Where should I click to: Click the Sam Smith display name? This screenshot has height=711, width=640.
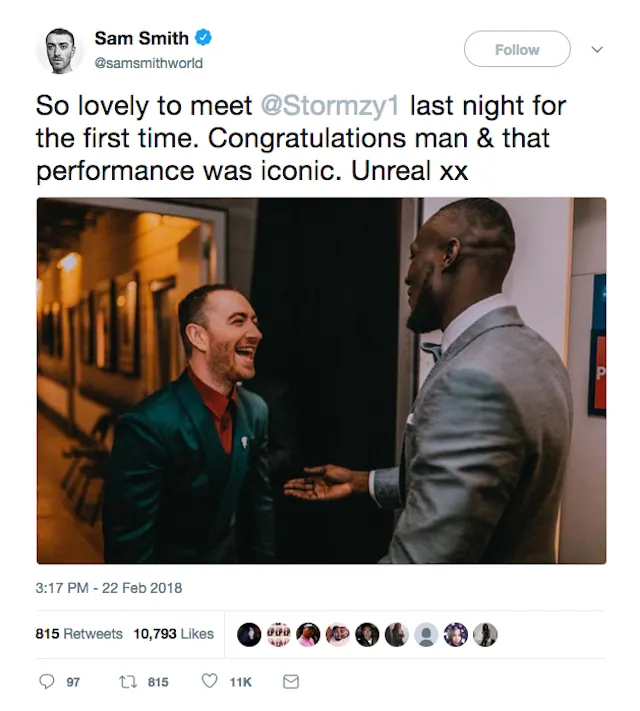[141, 39]
